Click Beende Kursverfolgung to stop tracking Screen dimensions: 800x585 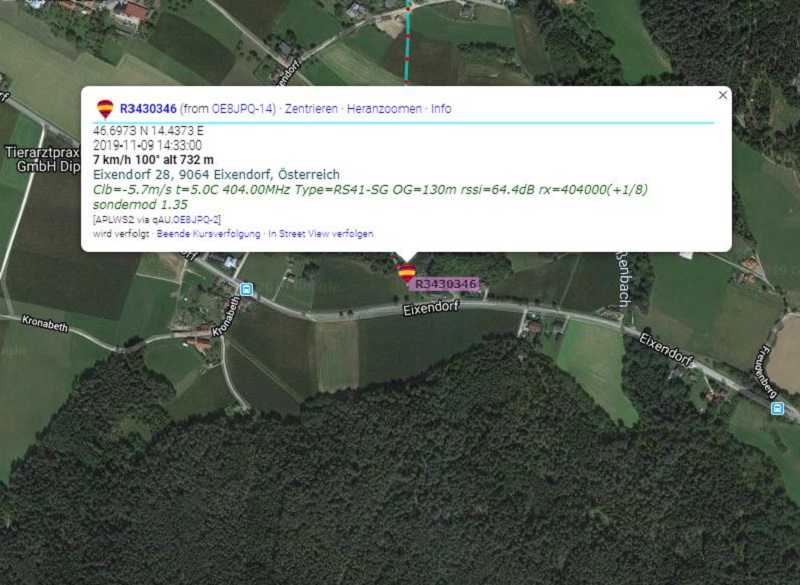208,234
